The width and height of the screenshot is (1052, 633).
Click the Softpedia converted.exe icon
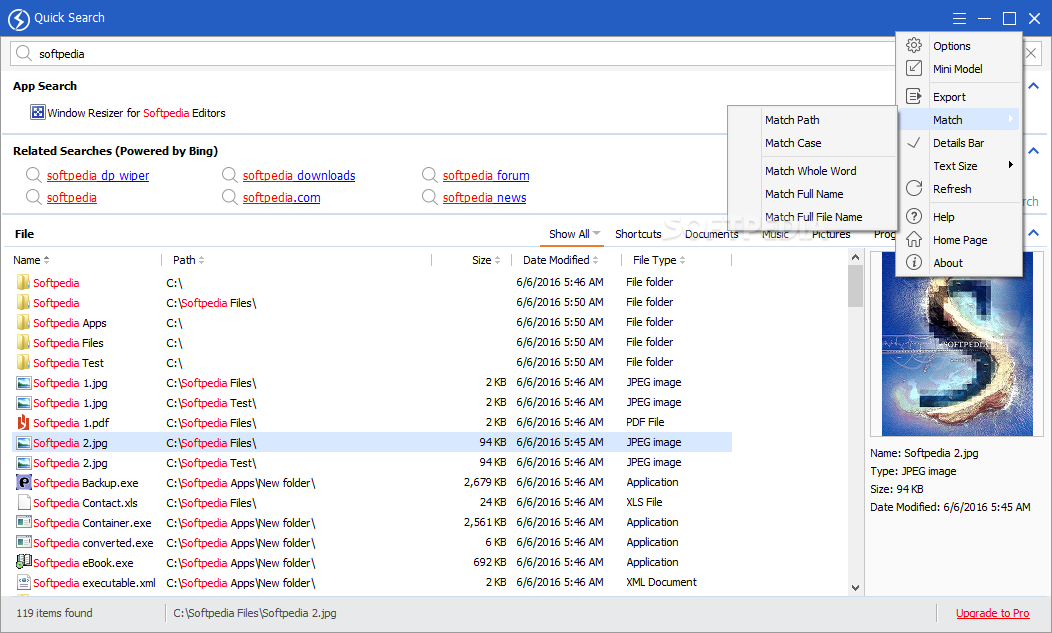click(x=23, y=542)
